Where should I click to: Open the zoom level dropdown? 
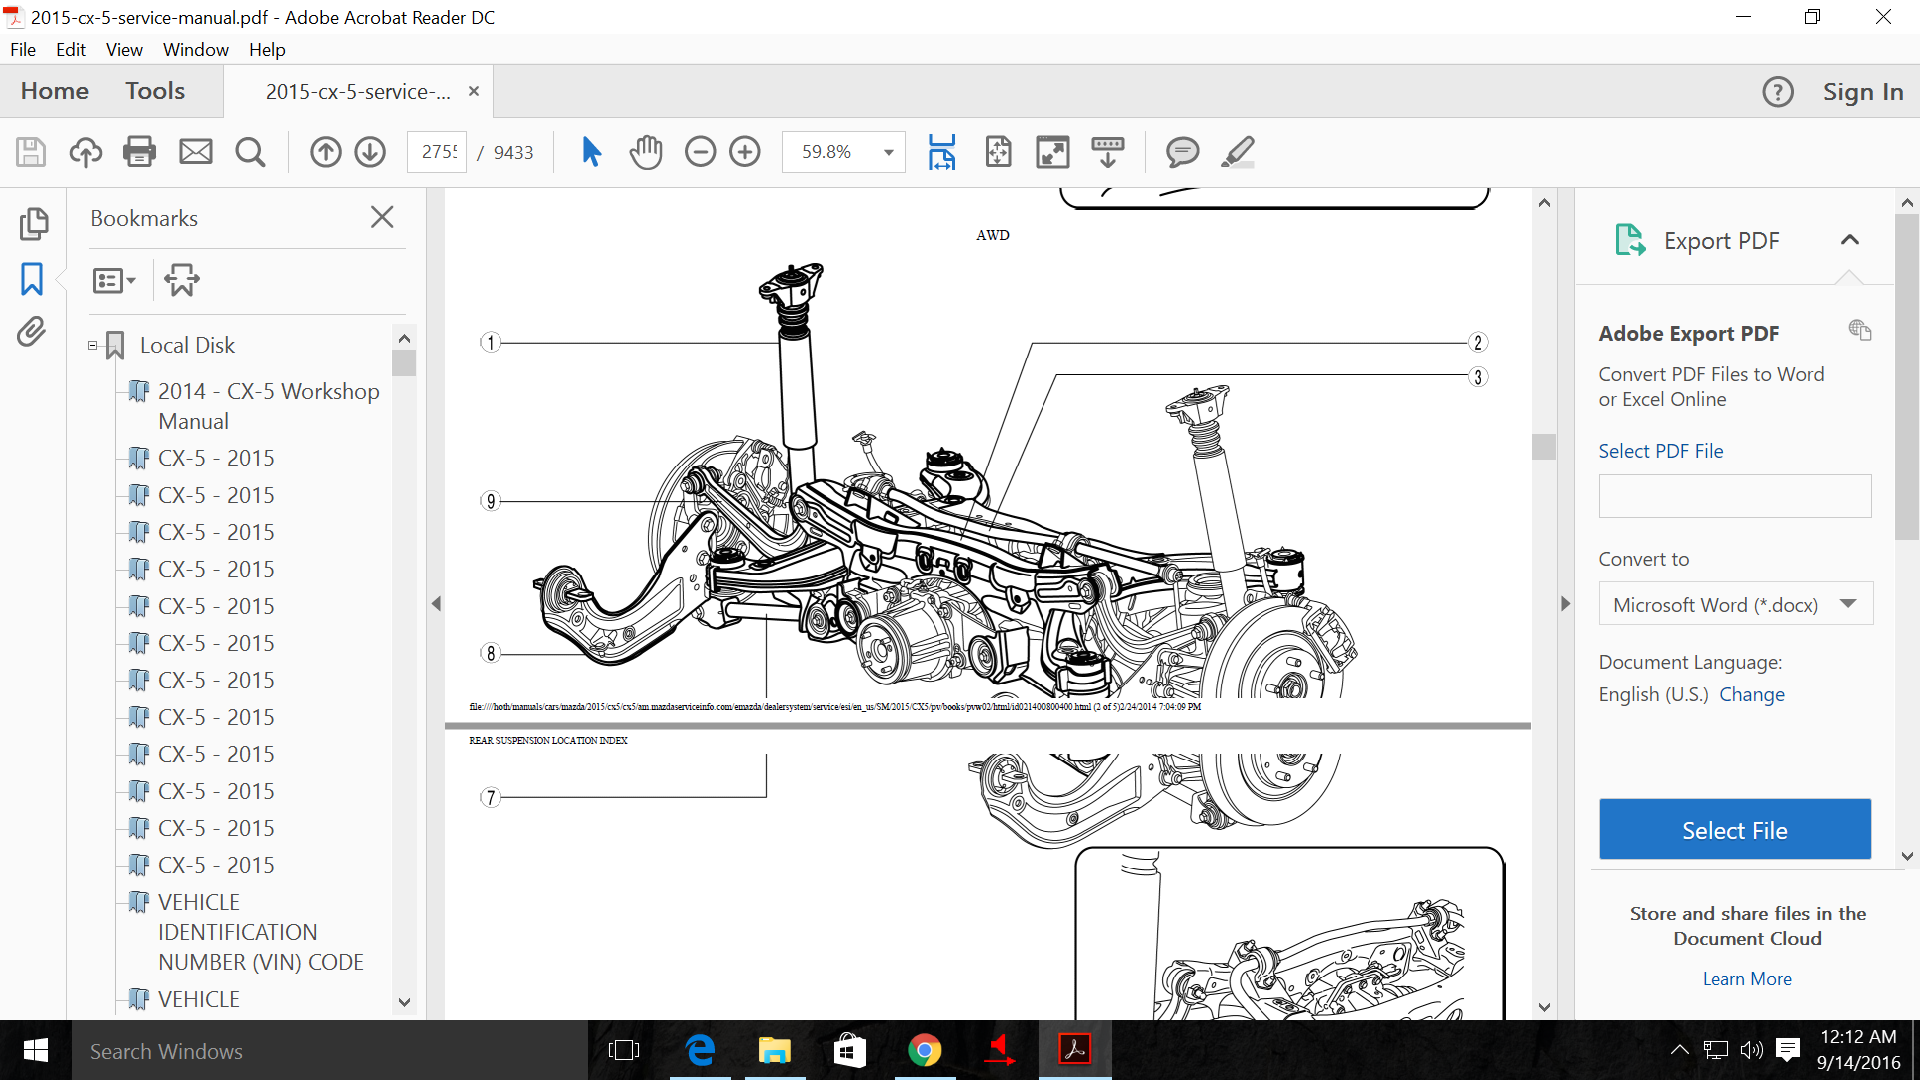click(x=888, y=152)
